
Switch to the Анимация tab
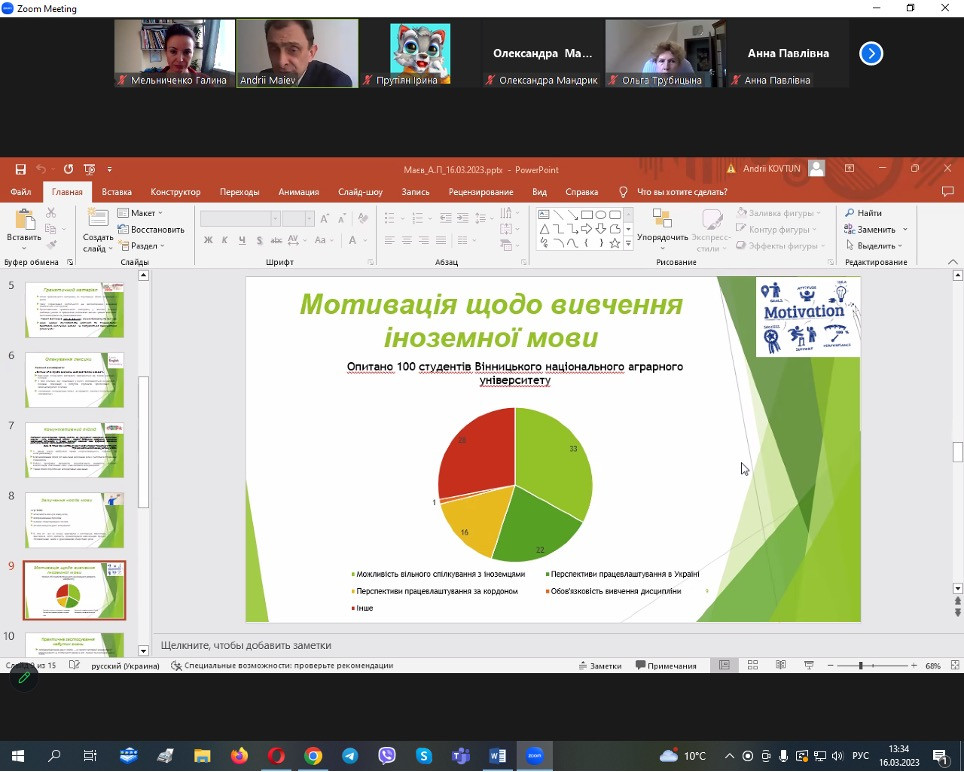coord(298,192)
